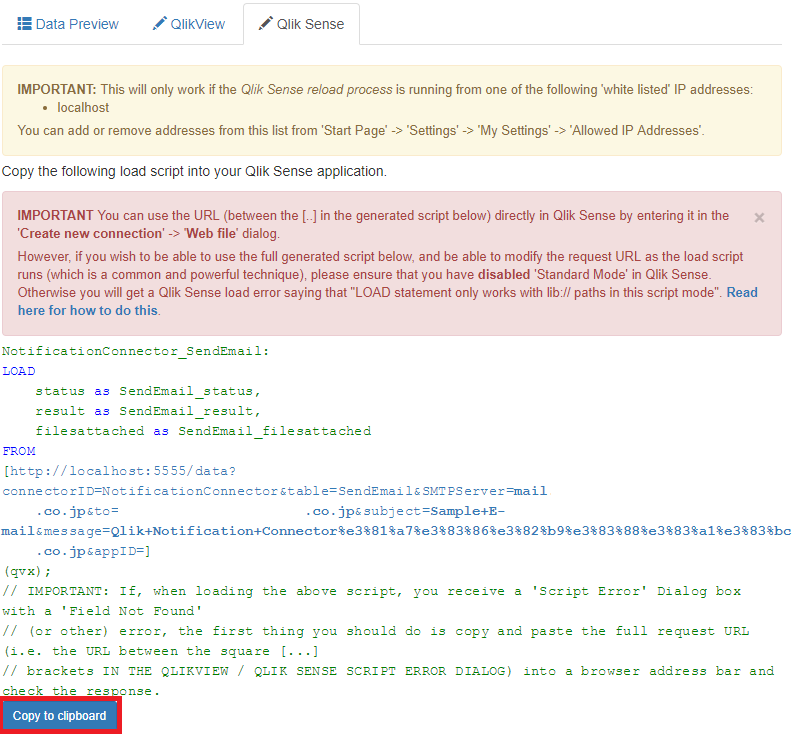This screenshot has width=792, height=735.
Task: Click the 'with a 'Field Not Found'' comment line
Action: pyautogui.click(x=102, y=611)
